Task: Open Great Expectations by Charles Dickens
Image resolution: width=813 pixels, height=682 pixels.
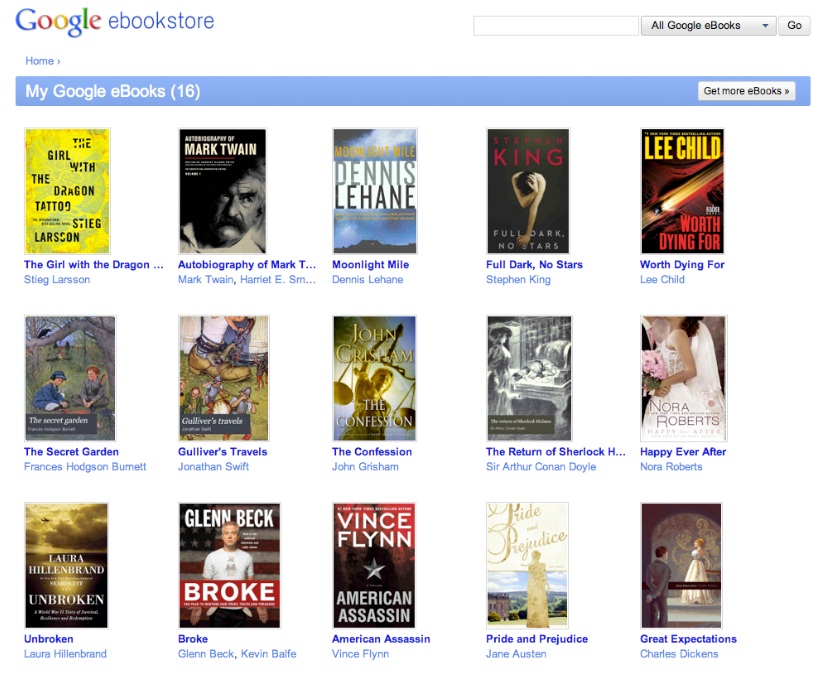Action: pos(688,639)
